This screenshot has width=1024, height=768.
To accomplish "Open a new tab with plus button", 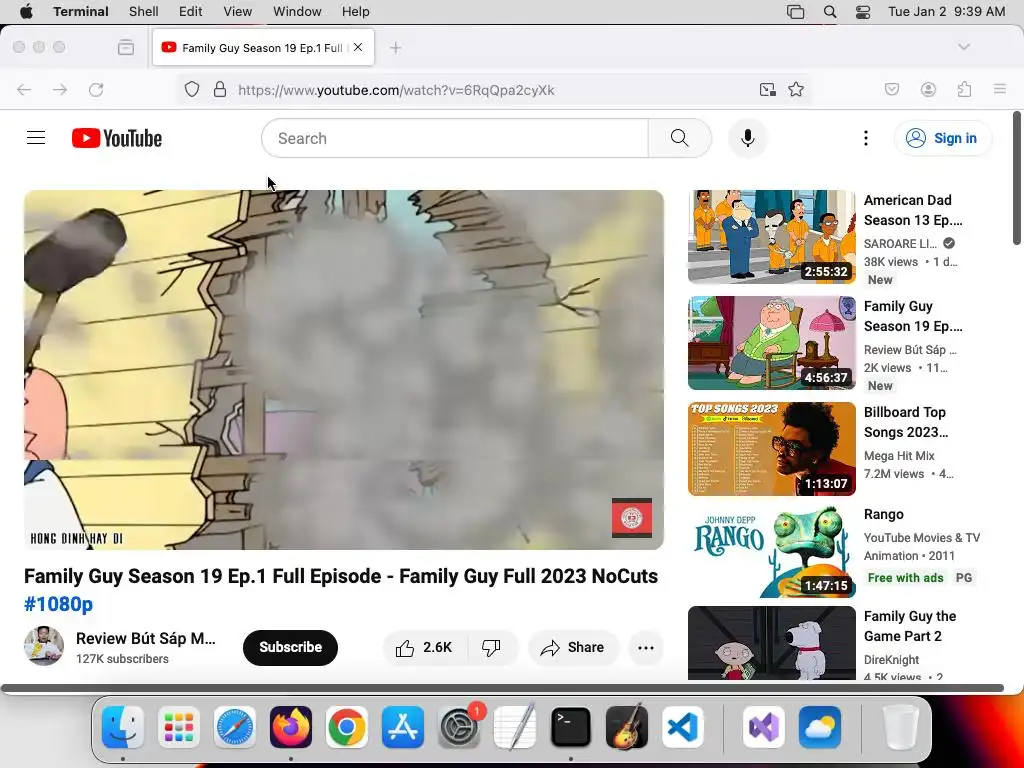I will click(x=395, y=48).
